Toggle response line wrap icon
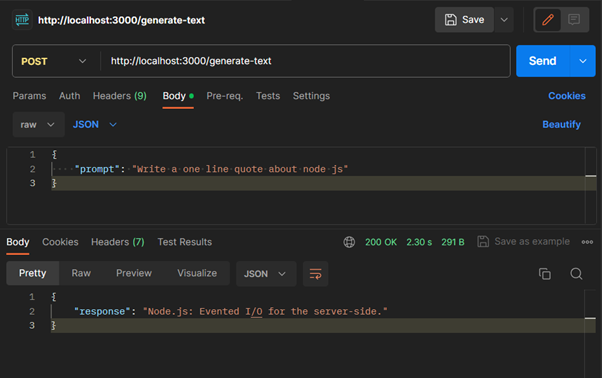The height and width of the screenshot is (378, 602). (316, 274)
